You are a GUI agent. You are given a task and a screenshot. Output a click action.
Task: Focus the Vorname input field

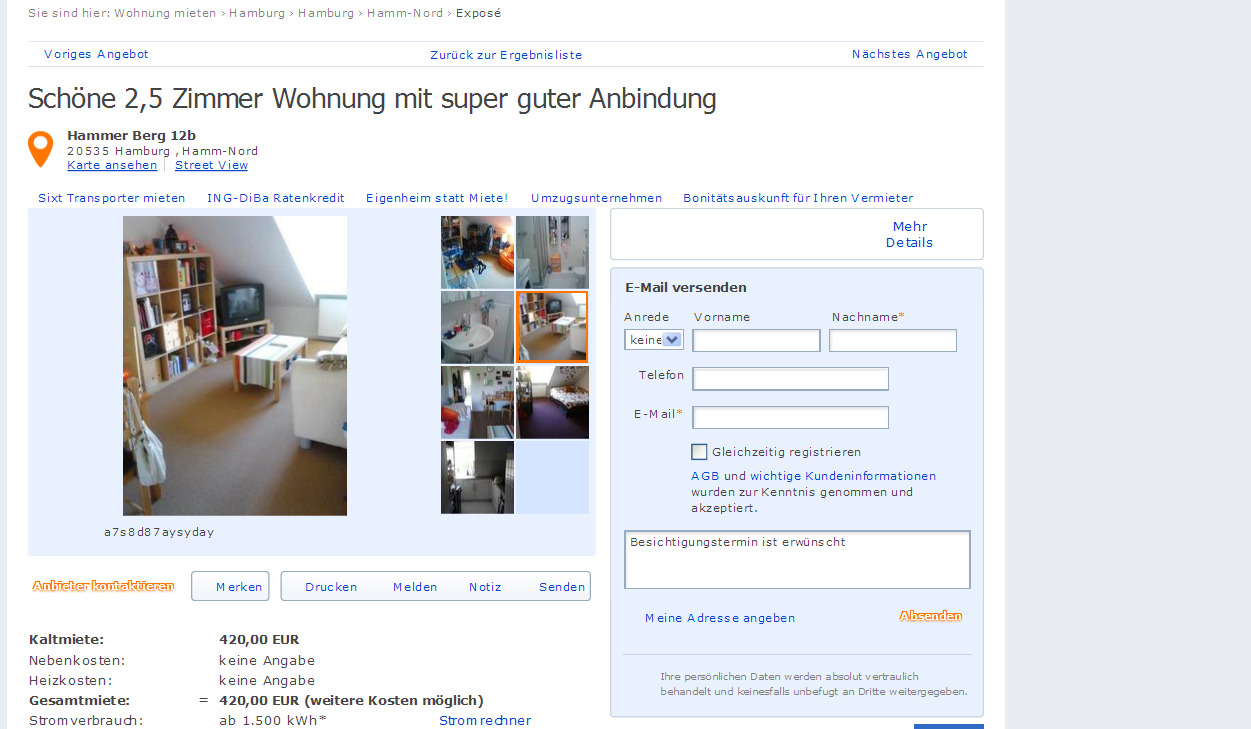(x=756, y=341)
